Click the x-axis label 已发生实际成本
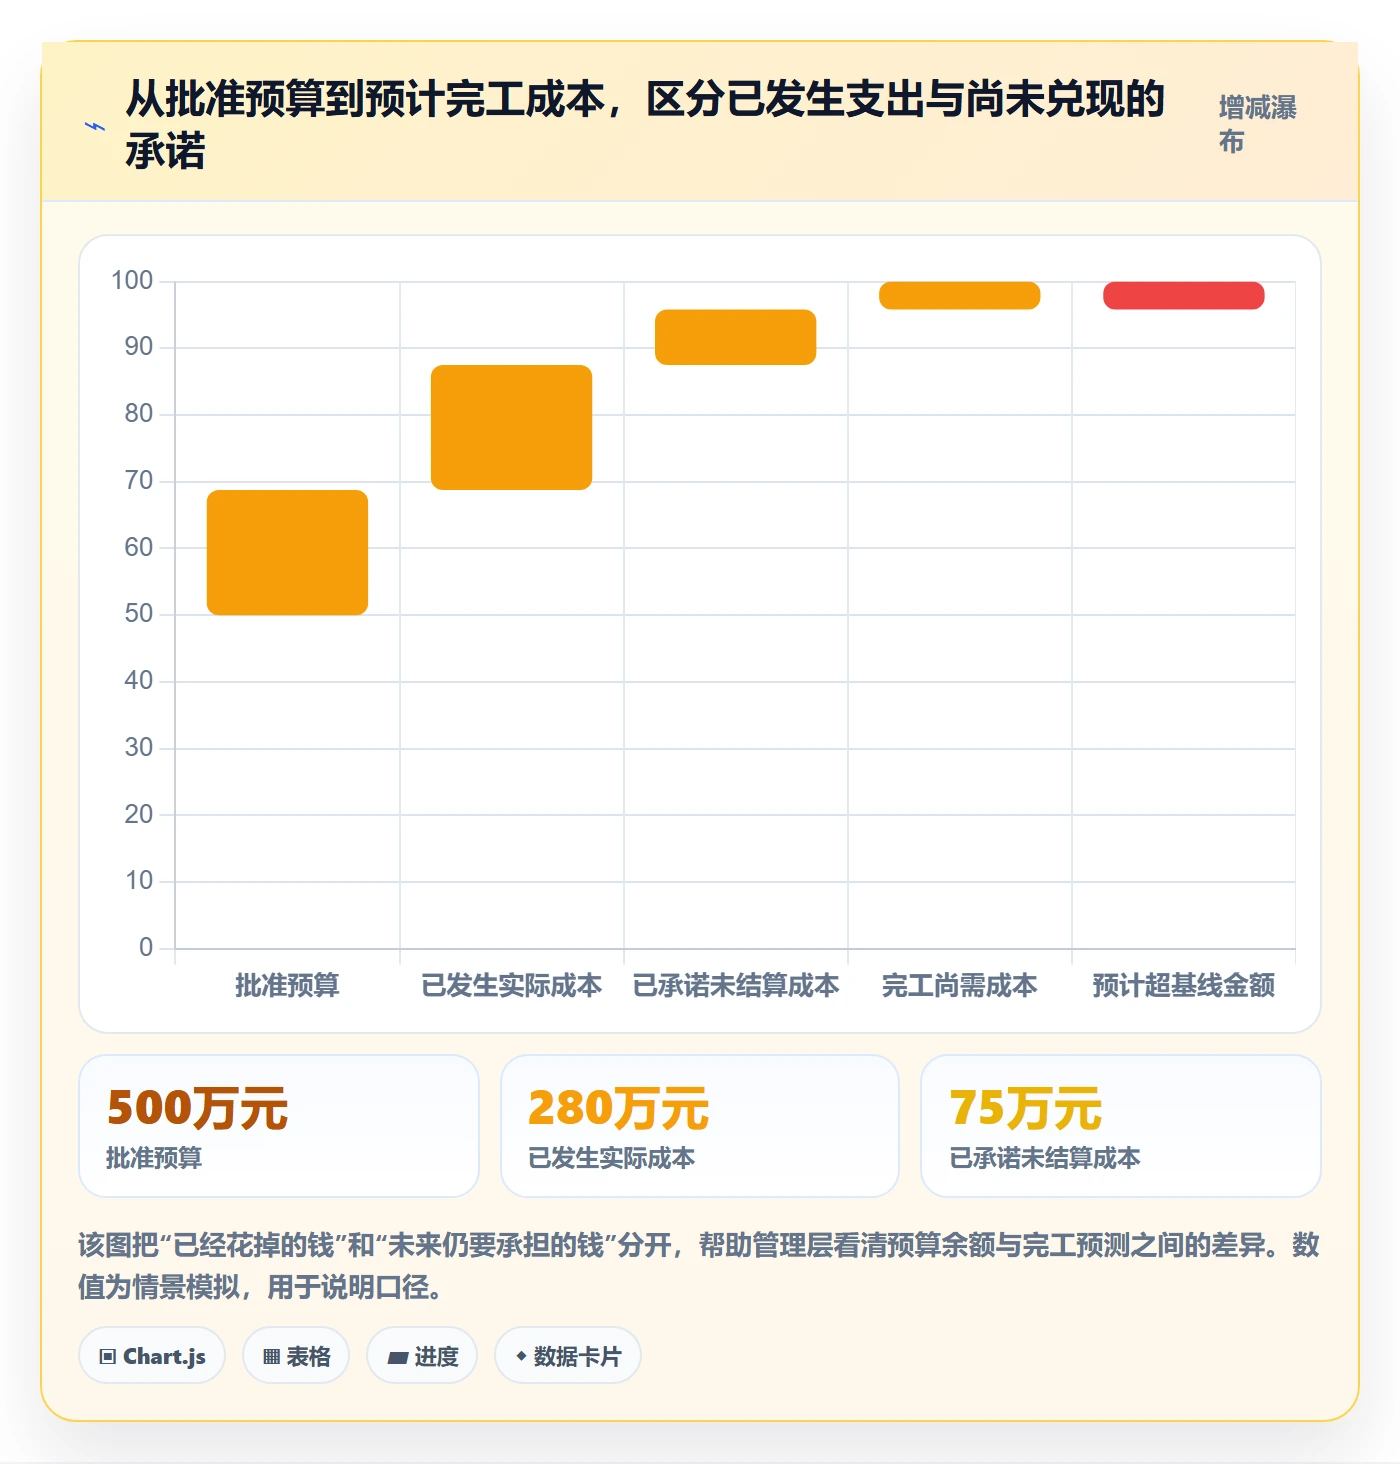 (x=511, y=986)
